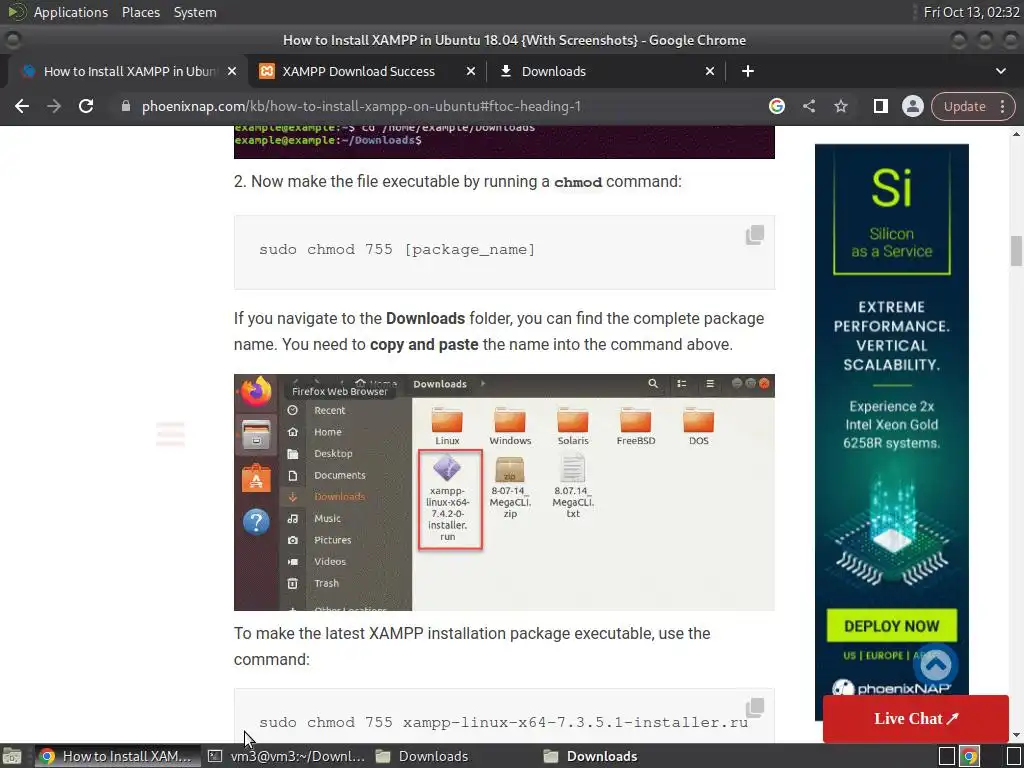The height and width of the screenshot is (768, 1024).
Task: Click the Chrome icon in workspace switcher
Action: 969,756
